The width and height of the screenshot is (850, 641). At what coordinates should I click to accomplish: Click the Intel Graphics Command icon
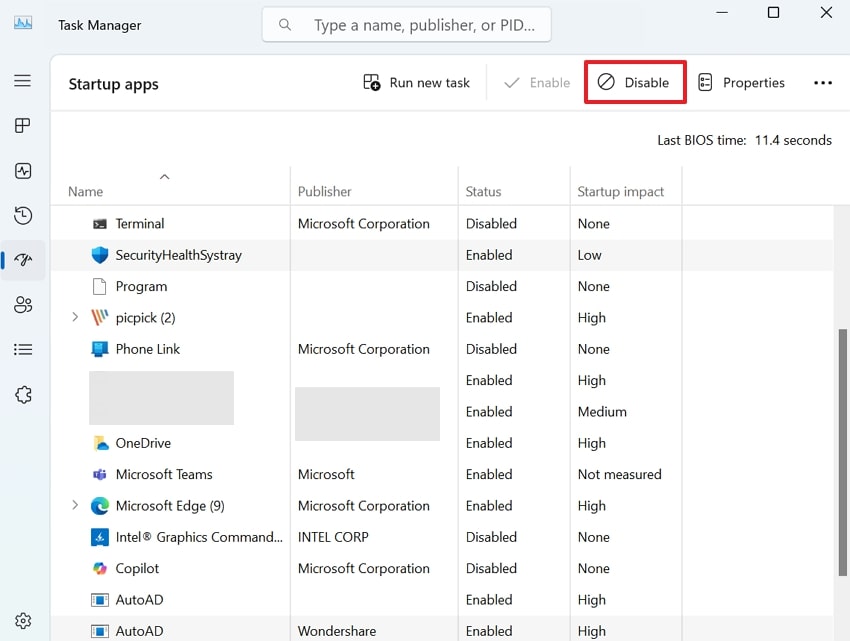[x=100, y=537]
